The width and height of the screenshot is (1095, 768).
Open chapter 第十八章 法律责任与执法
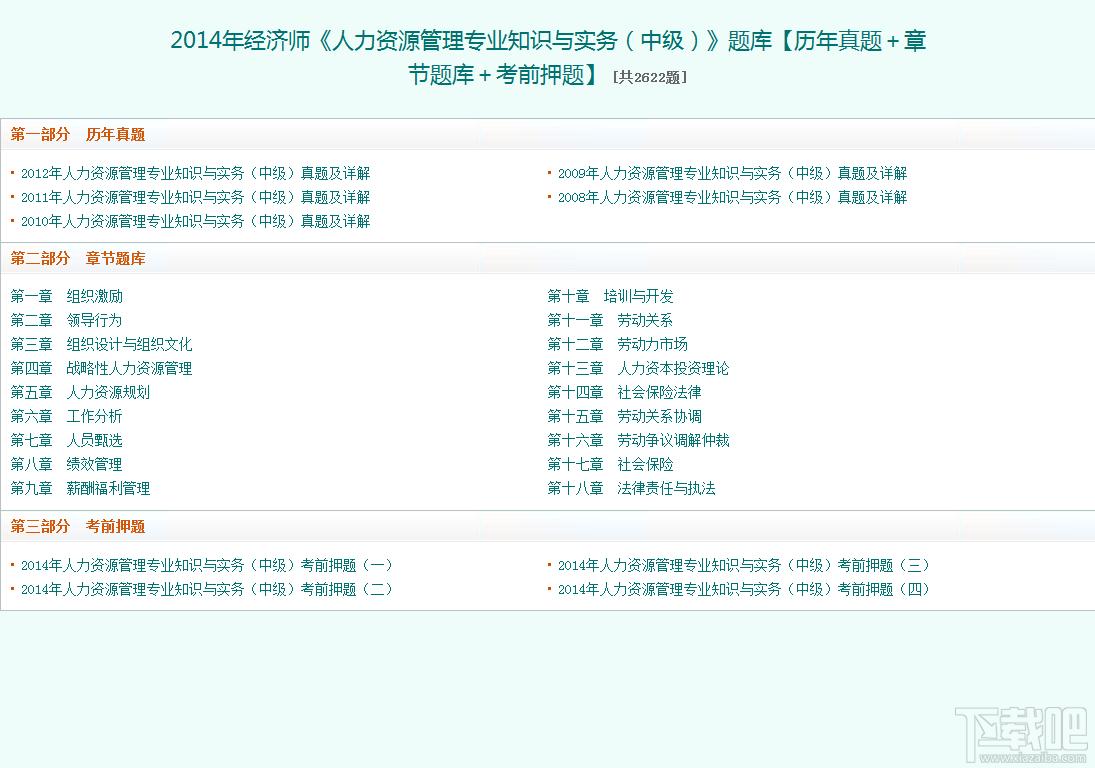tap(632, 489)
